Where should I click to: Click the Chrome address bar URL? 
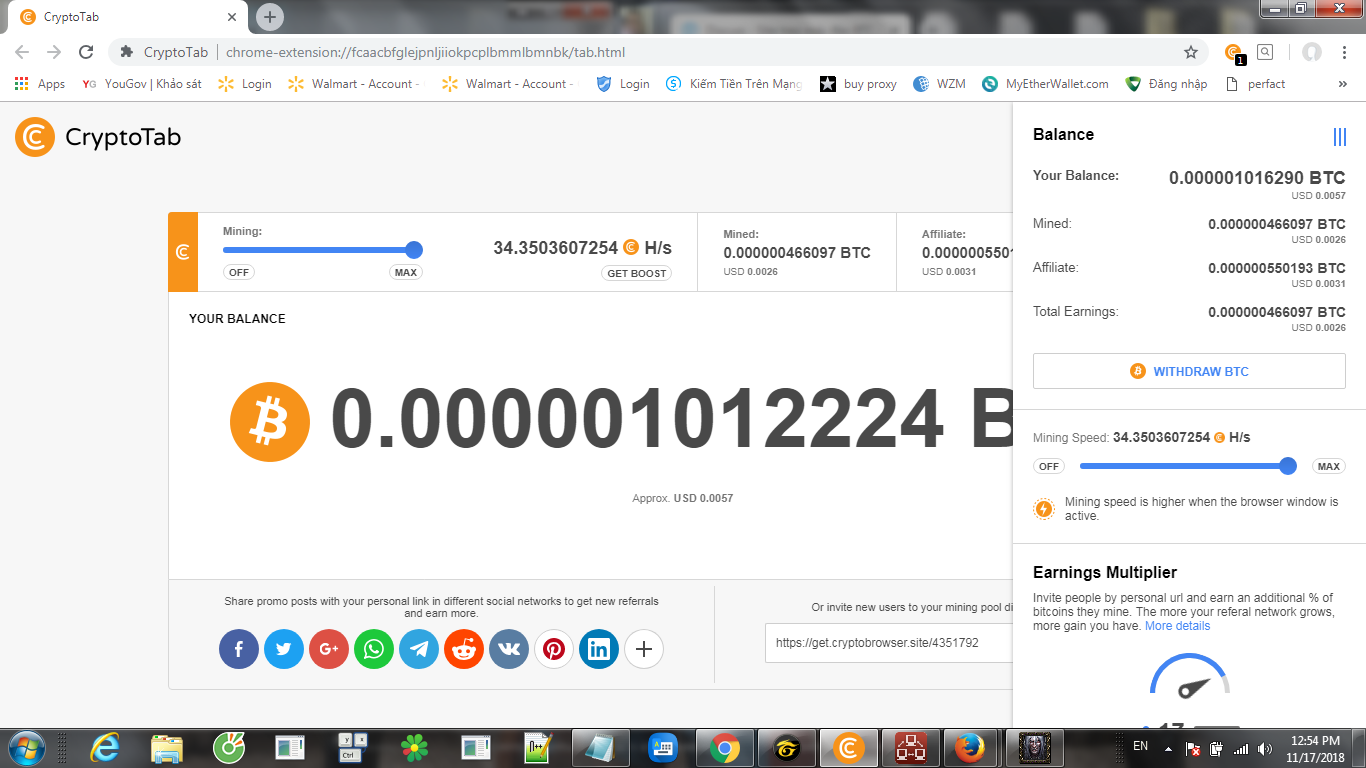(x=425, y=52)
